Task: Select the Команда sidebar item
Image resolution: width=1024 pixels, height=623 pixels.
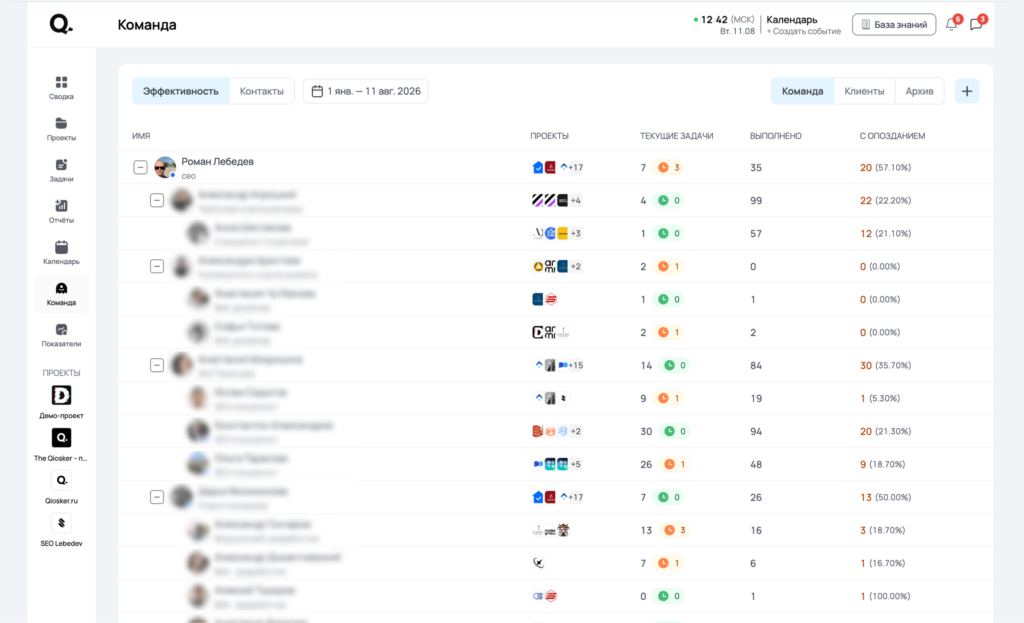Action: [61, 294]
